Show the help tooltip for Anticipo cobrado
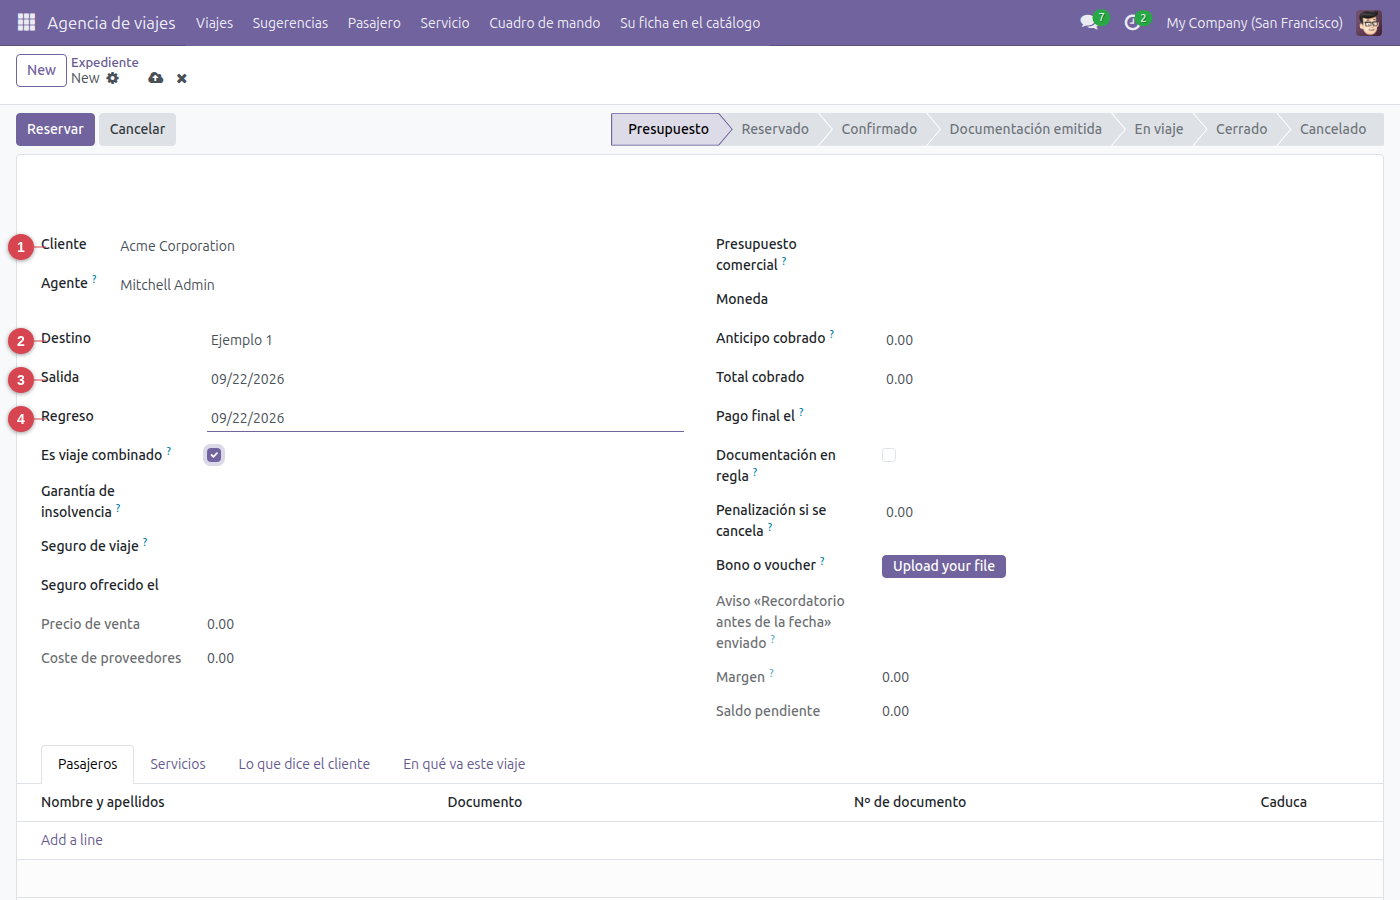 click(x=832, y=334)
